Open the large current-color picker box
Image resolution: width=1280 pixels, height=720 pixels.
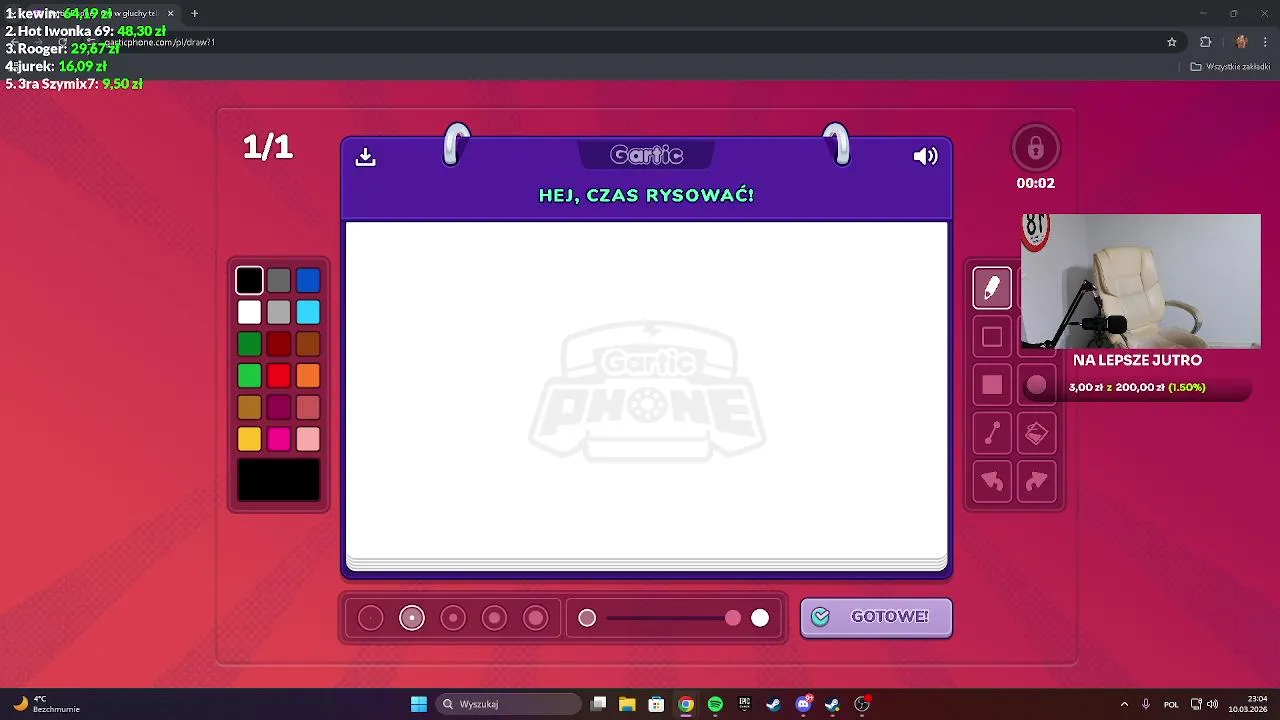point(279,481)
